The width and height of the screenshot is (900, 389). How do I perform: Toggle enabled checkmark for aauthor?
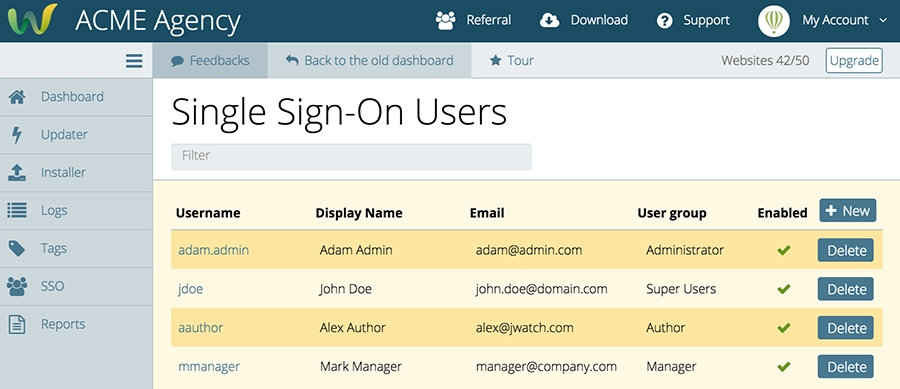click(x=783, y=328)
